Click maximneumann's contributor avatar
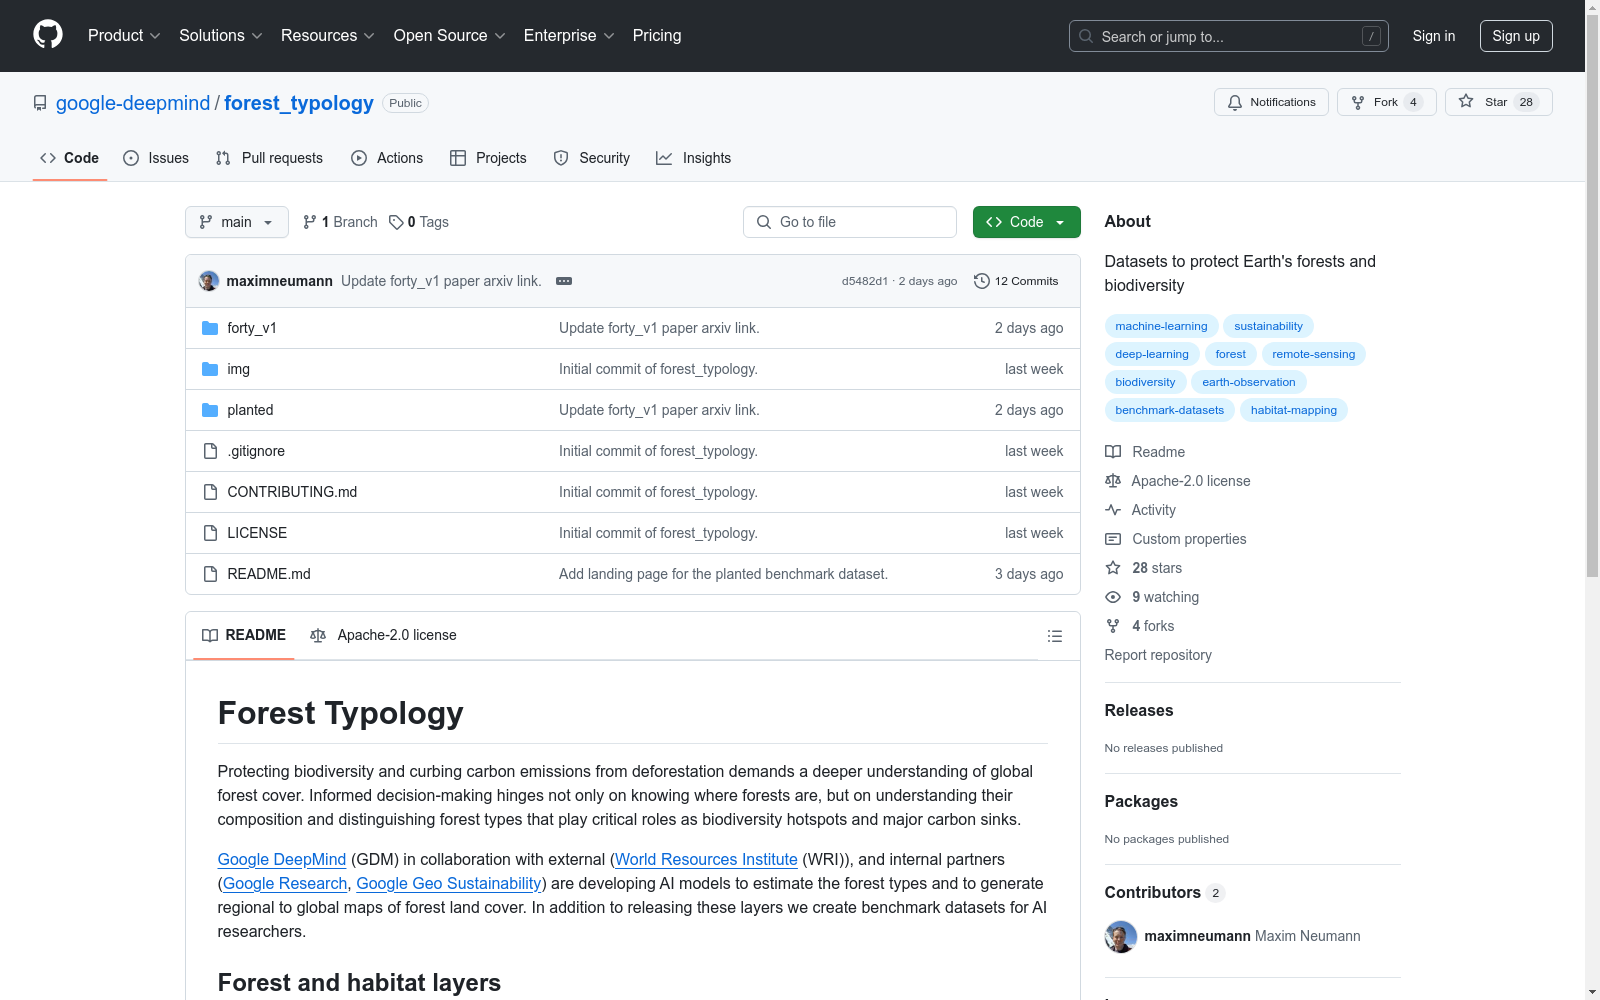The width and height of the screenshot is (1600, 1000). tap(1121, 937)
